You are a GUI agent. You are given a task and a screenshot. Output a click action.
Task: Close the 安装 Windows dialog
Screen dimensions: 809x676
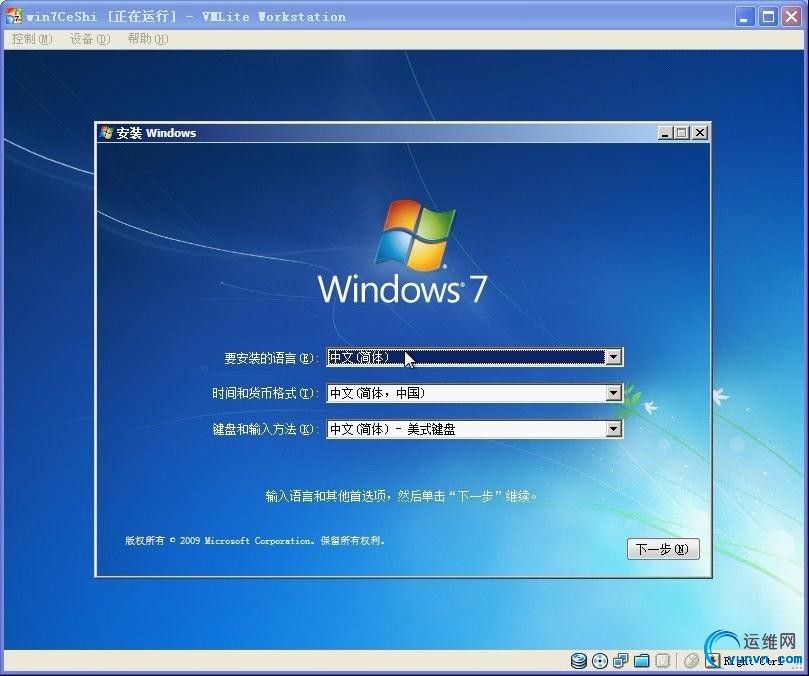(x=700, y=133)
